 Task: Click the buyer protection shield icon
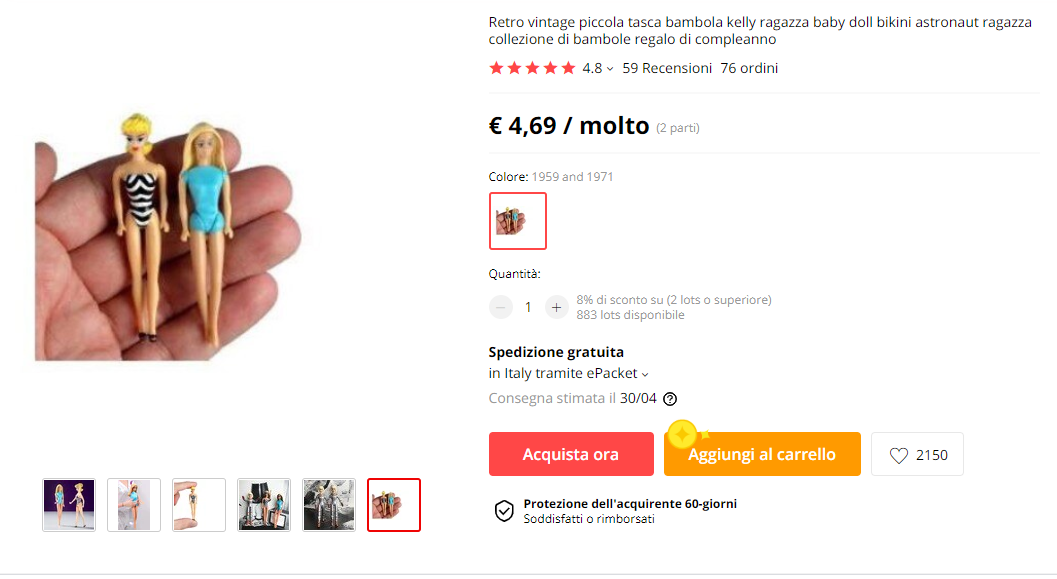pos(504,511)
